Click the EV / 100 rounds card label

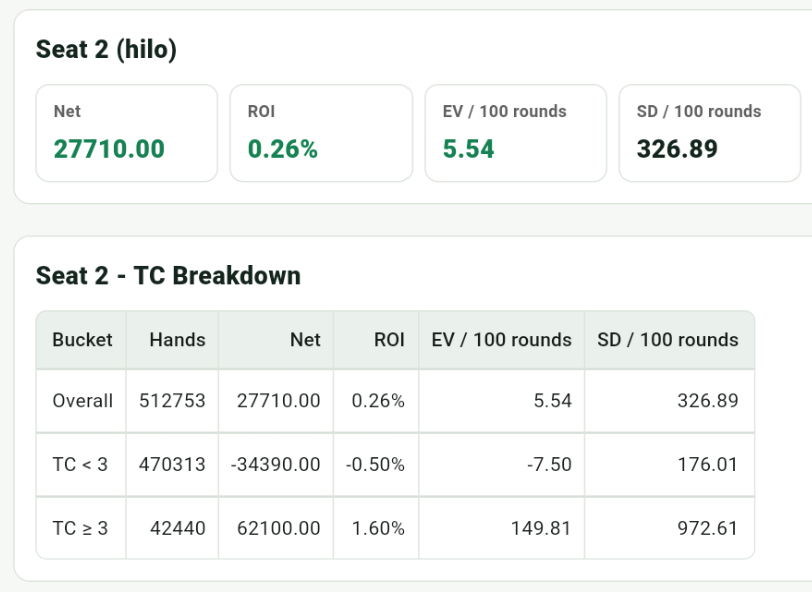[x=504, y=111]
